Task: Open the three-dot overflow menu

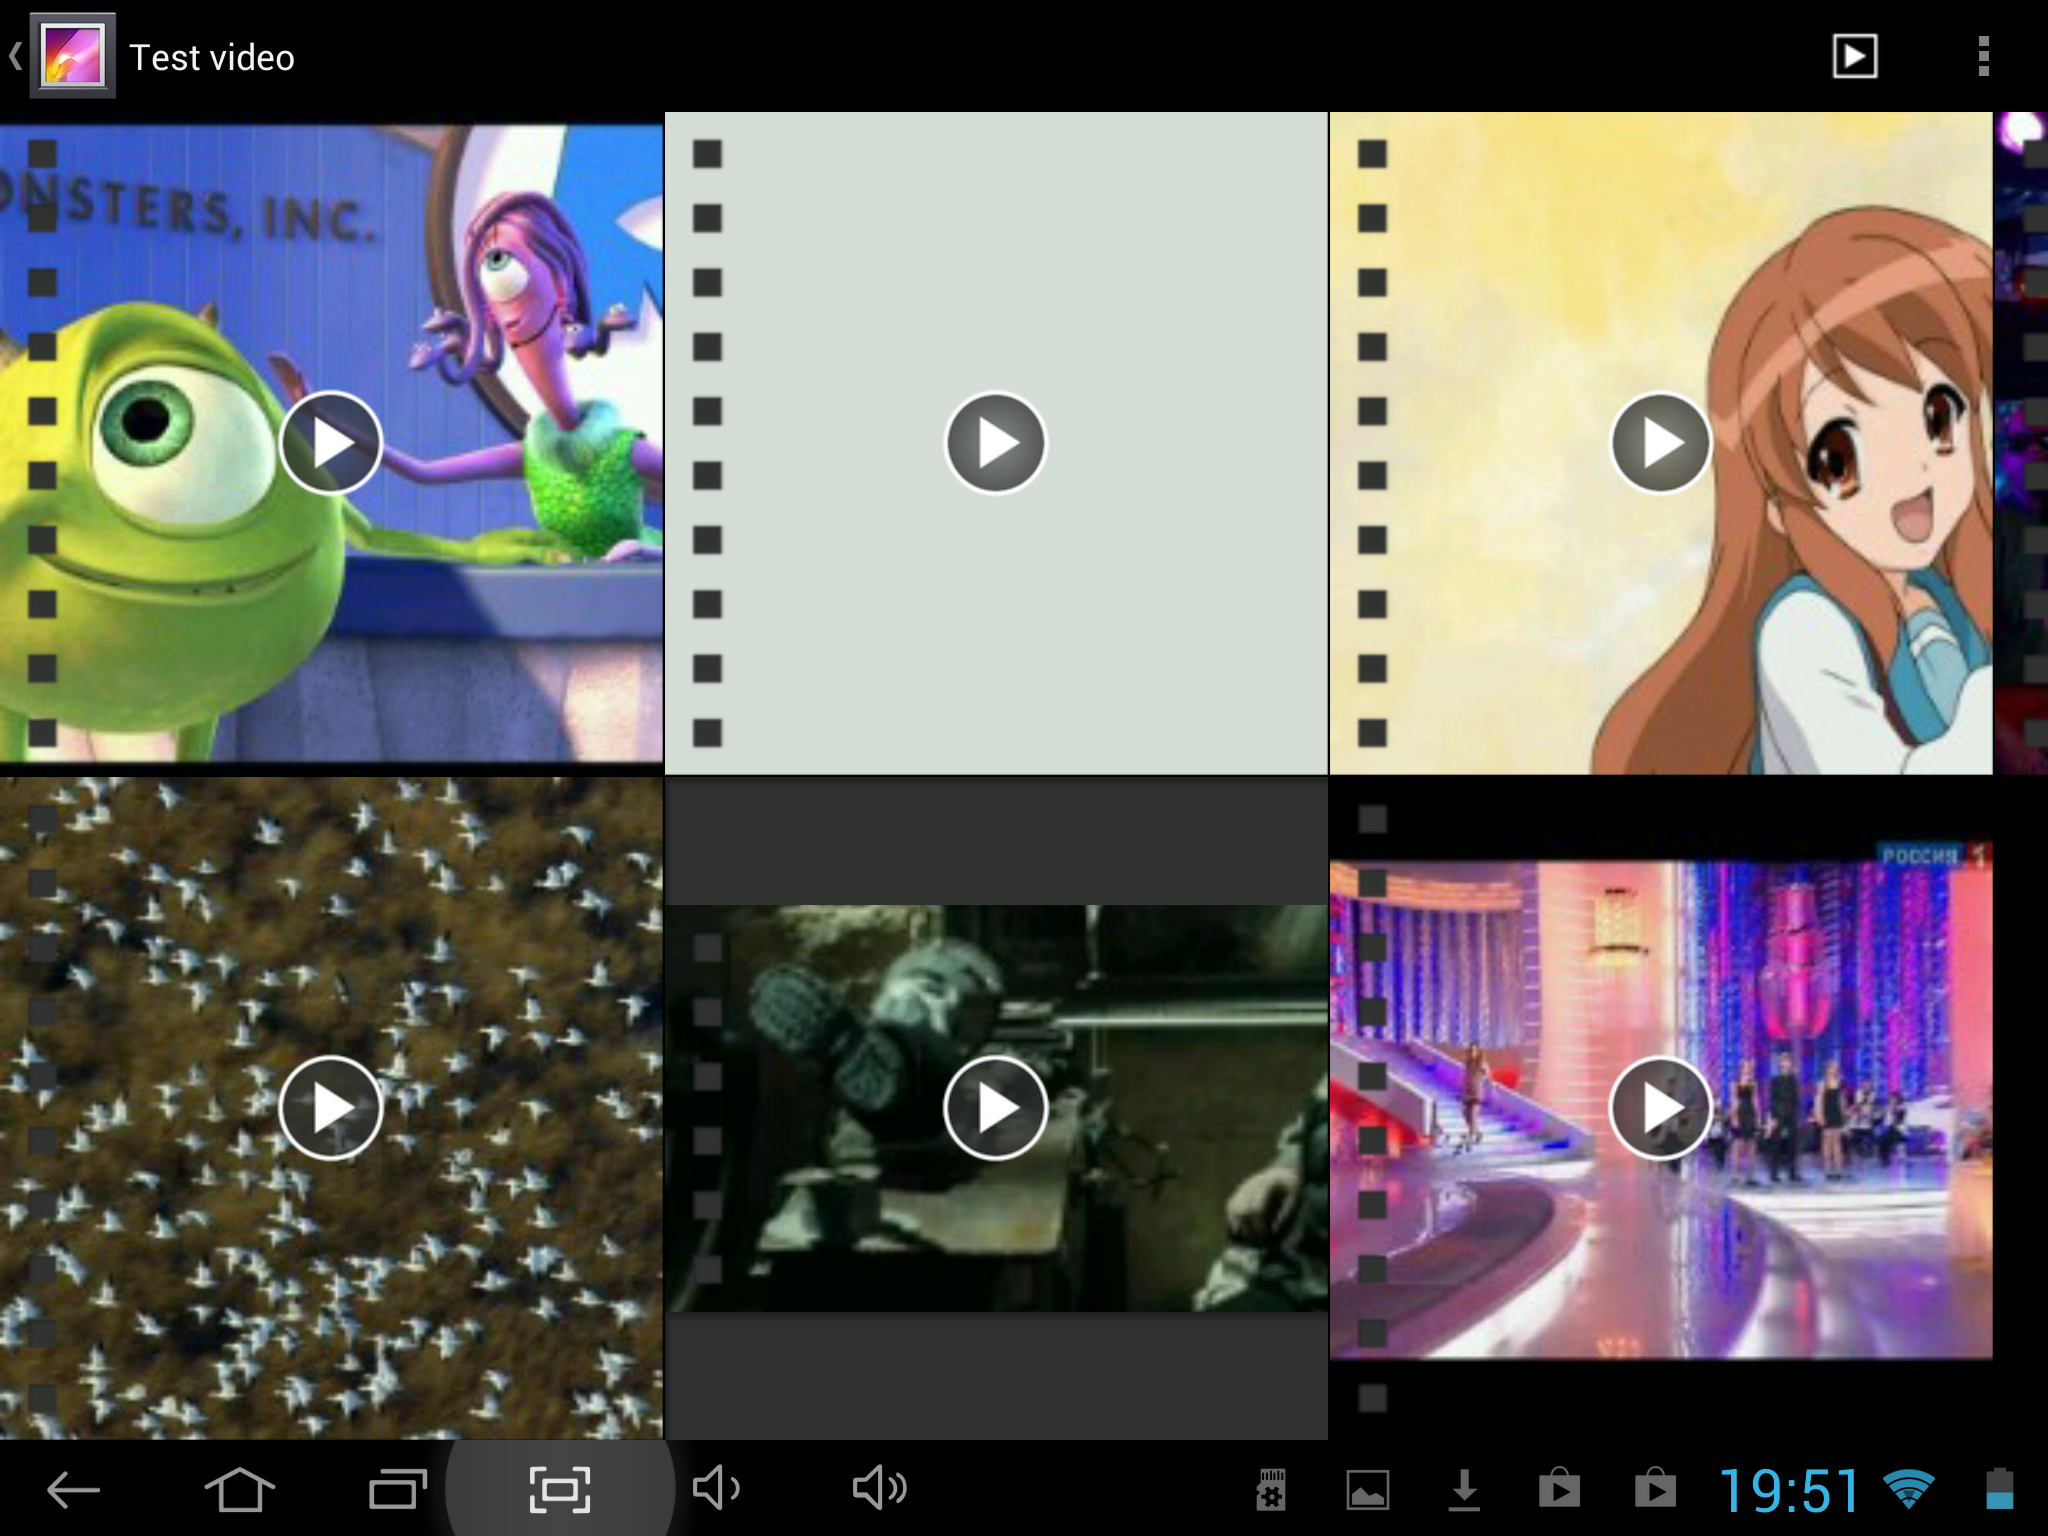Action: (x=1983, y=56)
